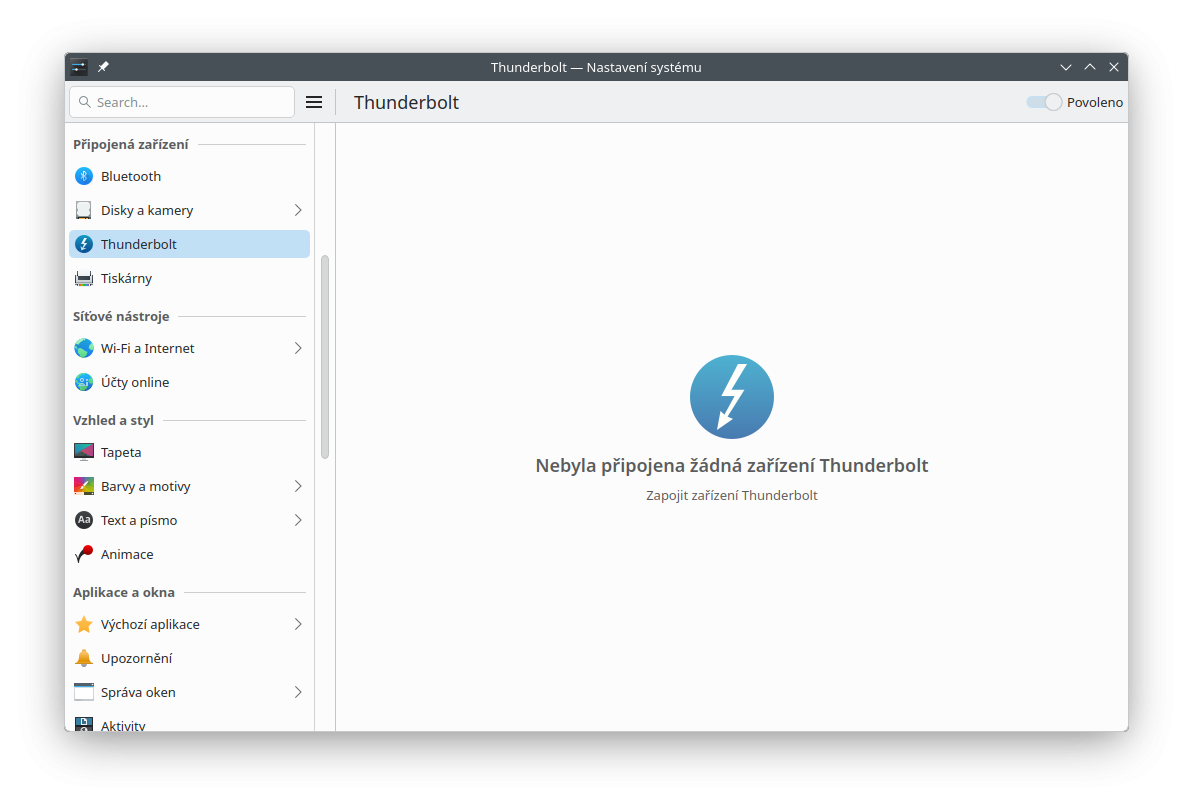The height and width of the screenshot is (808, 1193).
Task: Open Výchozí aplikace settings
Action: (150, 624)
